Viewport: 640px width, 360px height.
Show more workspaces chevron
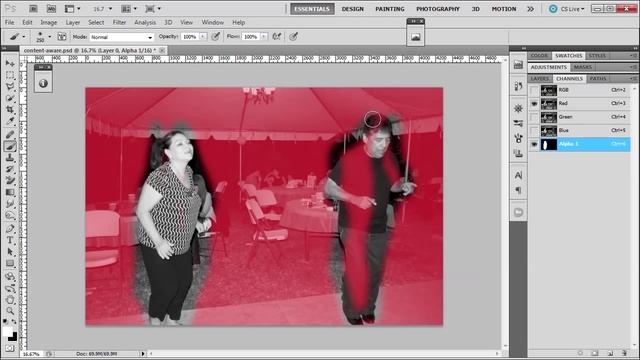530,9
